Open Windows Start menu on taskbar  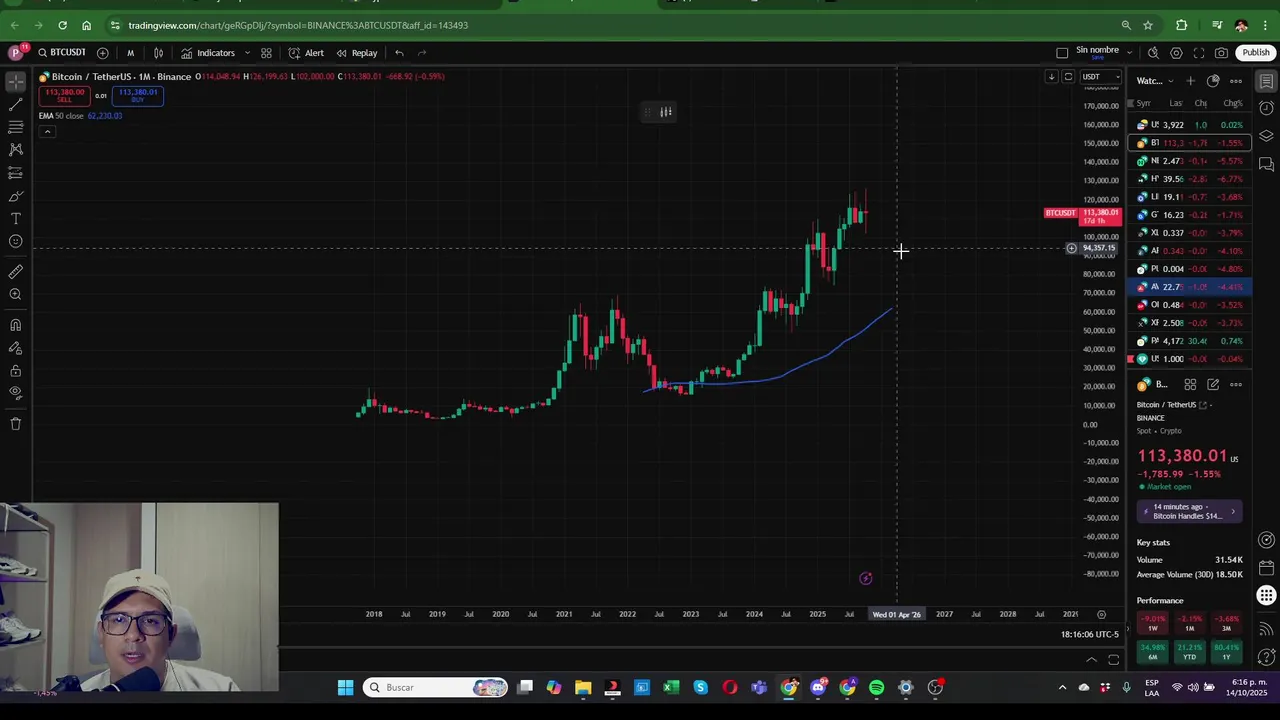pos(345,687)
